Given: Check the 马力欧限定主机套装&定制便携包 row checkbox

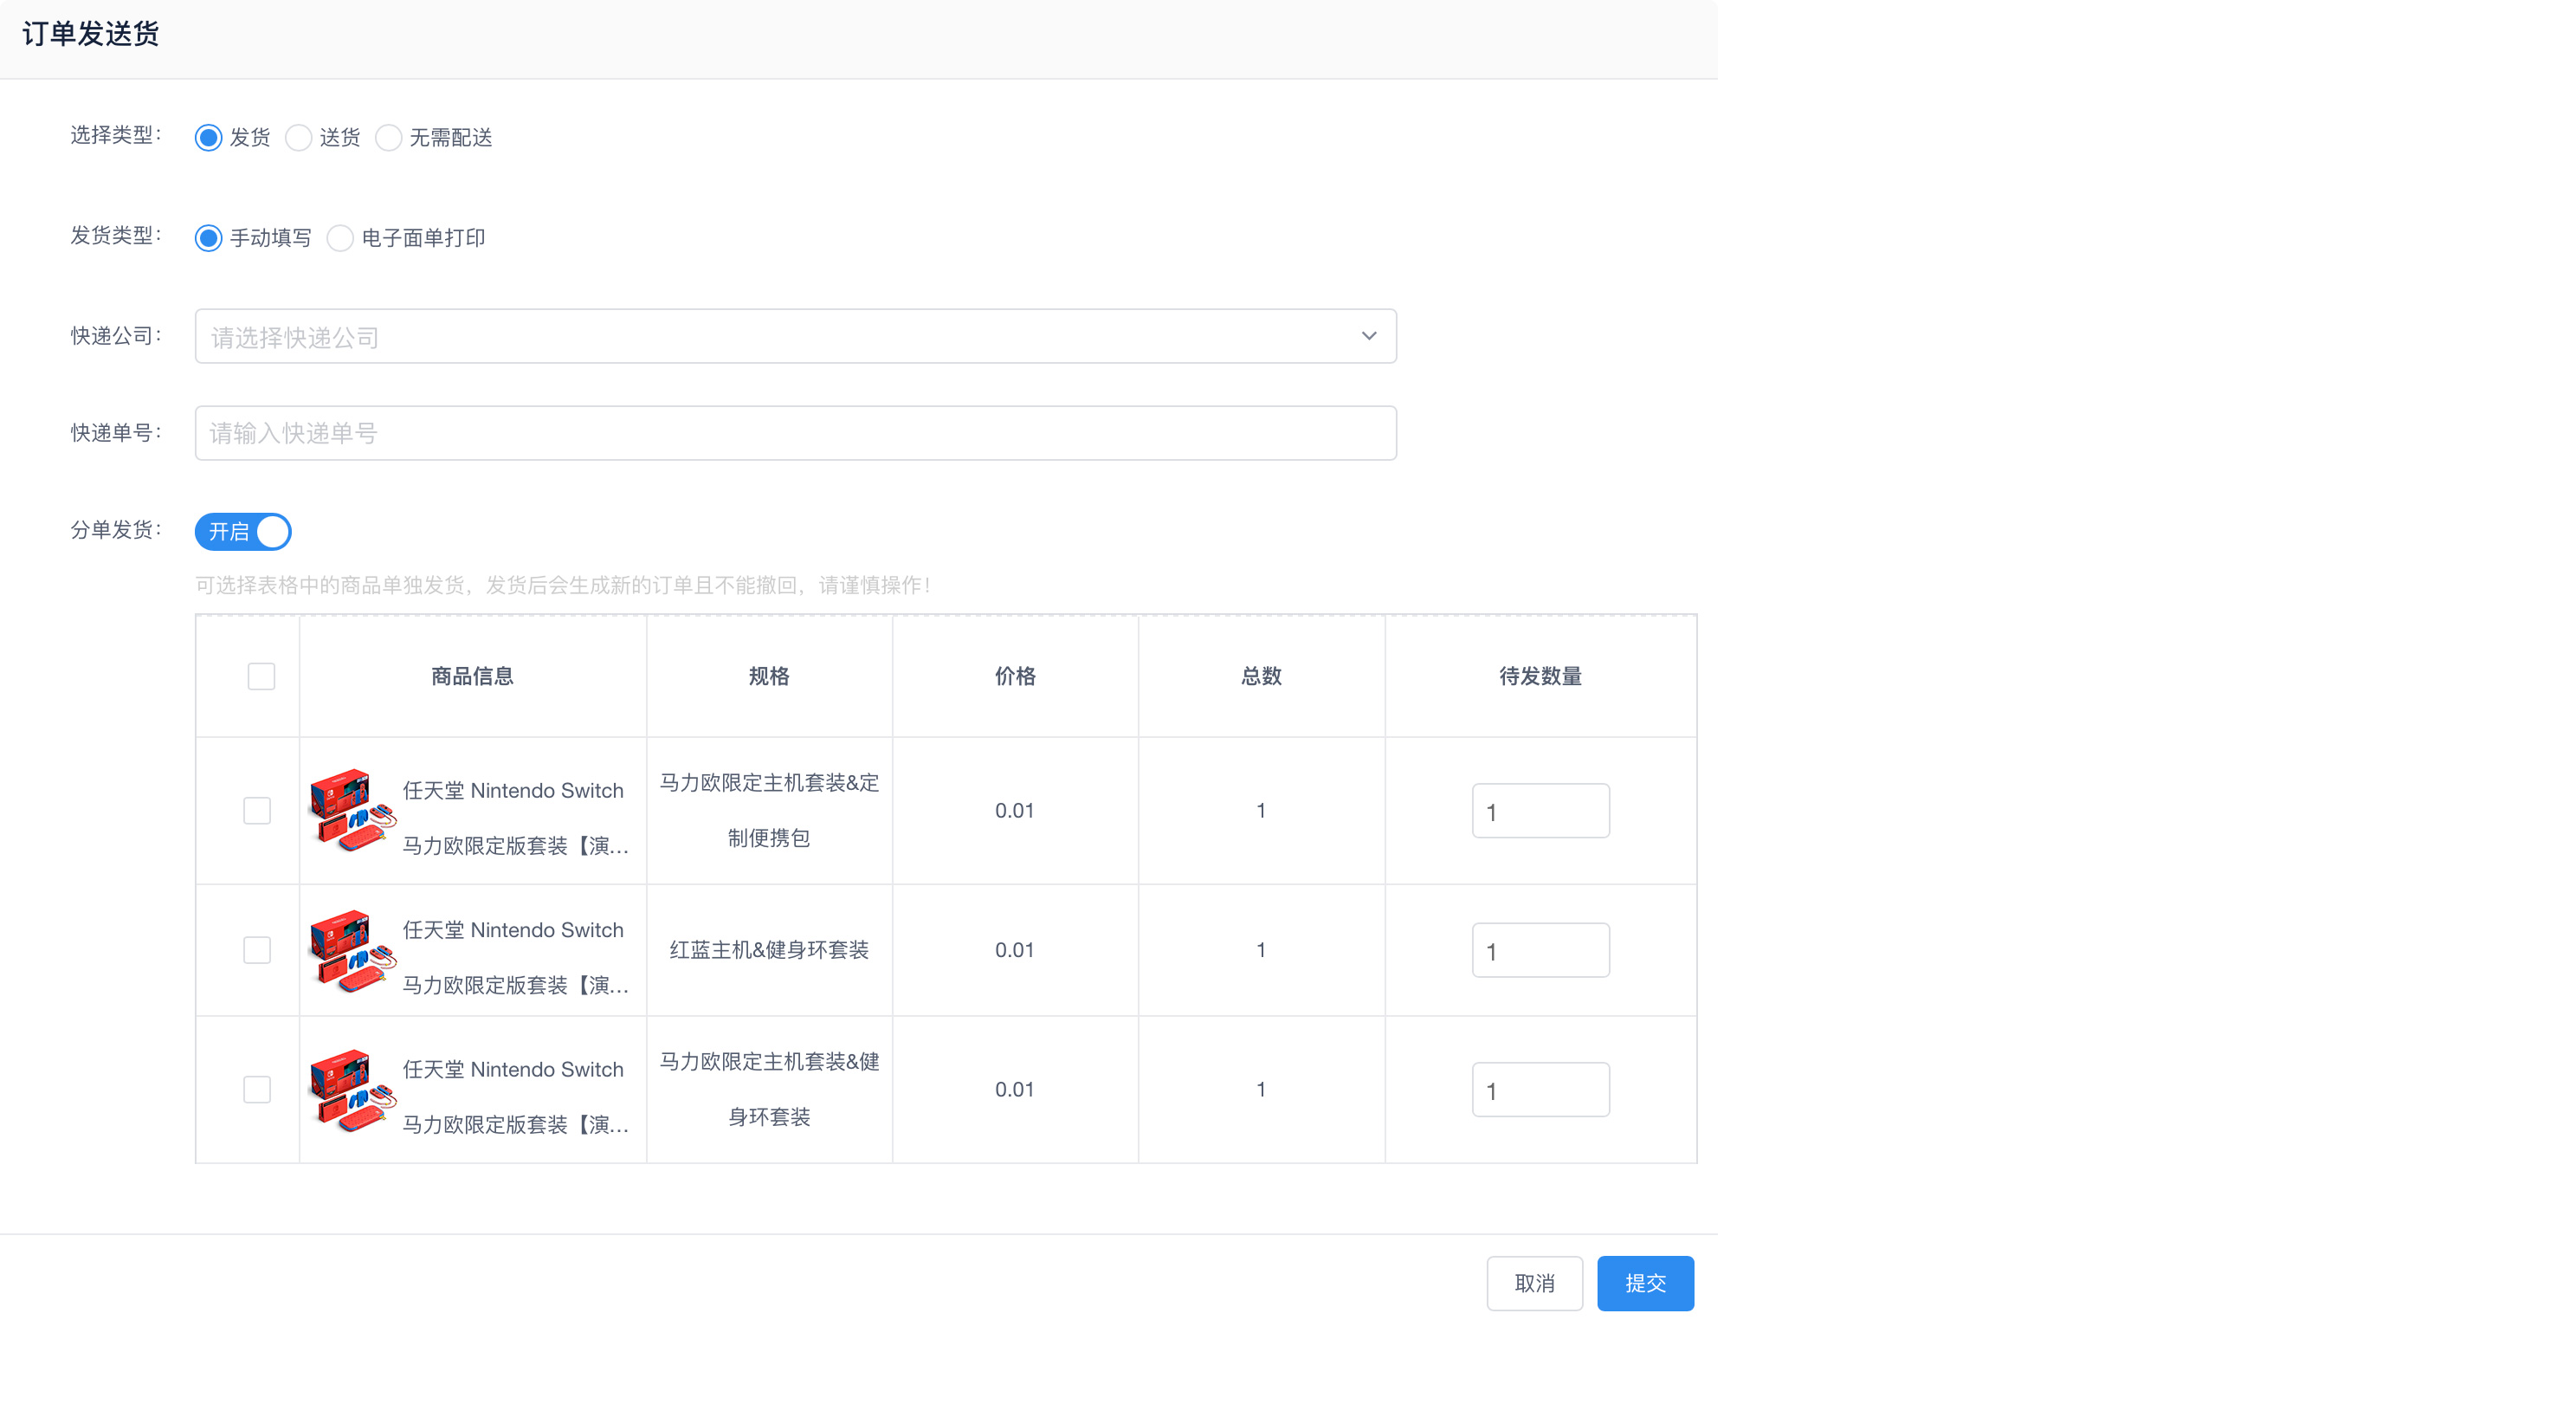Looking at the screenshot, I should (x=257, y=810).
